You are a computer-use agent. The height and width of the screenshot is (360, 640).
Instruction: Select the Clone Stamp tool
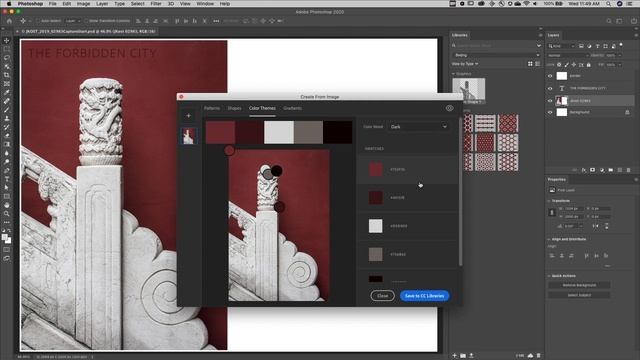pos(7,118)
